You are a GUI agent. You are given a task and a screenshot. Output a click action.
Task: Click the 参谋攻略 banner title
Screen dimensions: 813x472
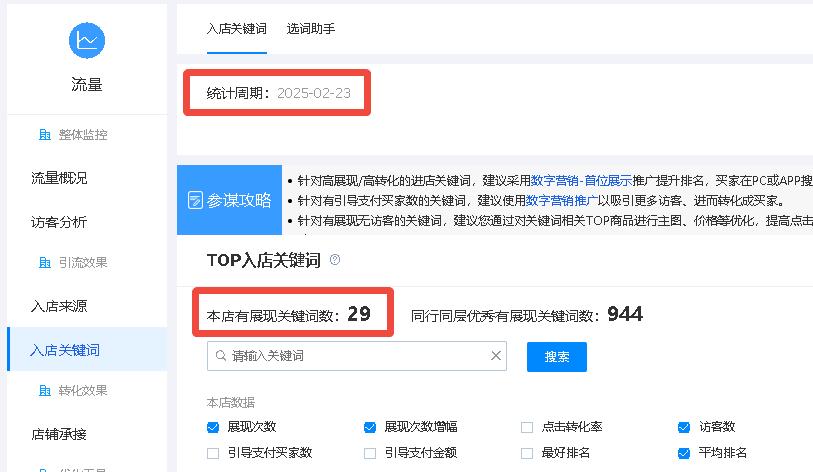click(239, 200)
